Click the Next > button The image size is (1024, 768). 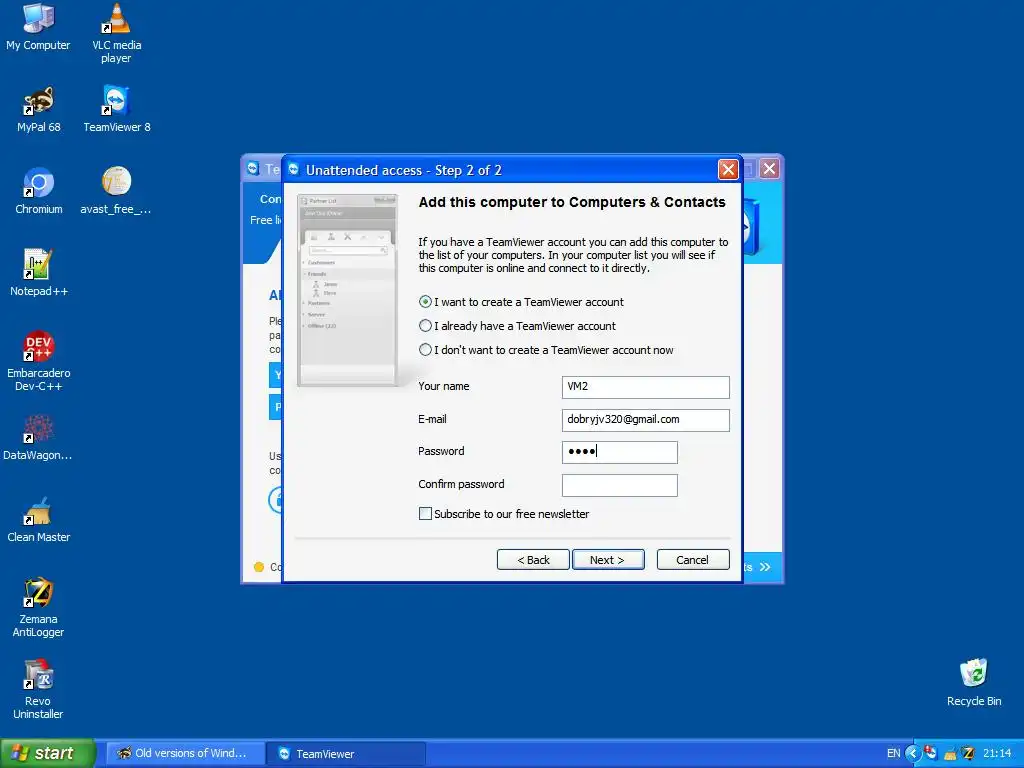point(608,560)
